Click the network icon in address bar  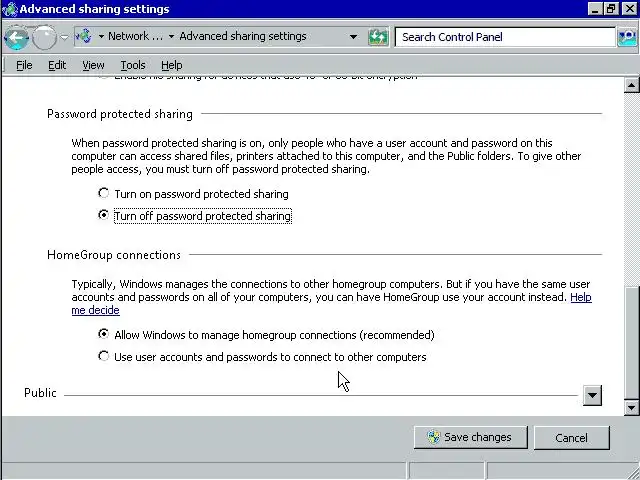(x=84, y=36)
